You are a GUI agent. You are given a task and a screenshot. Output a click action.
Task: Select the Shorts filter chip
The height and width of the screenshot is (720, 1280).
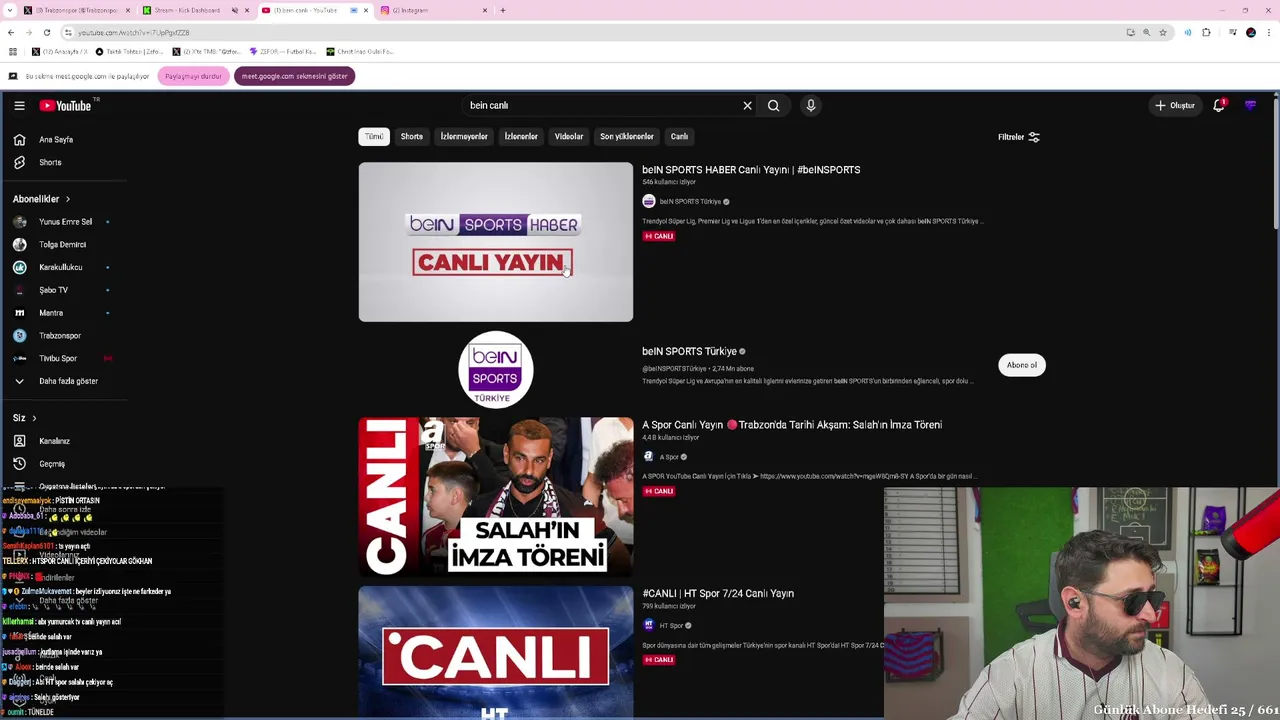tap(412, 137)
